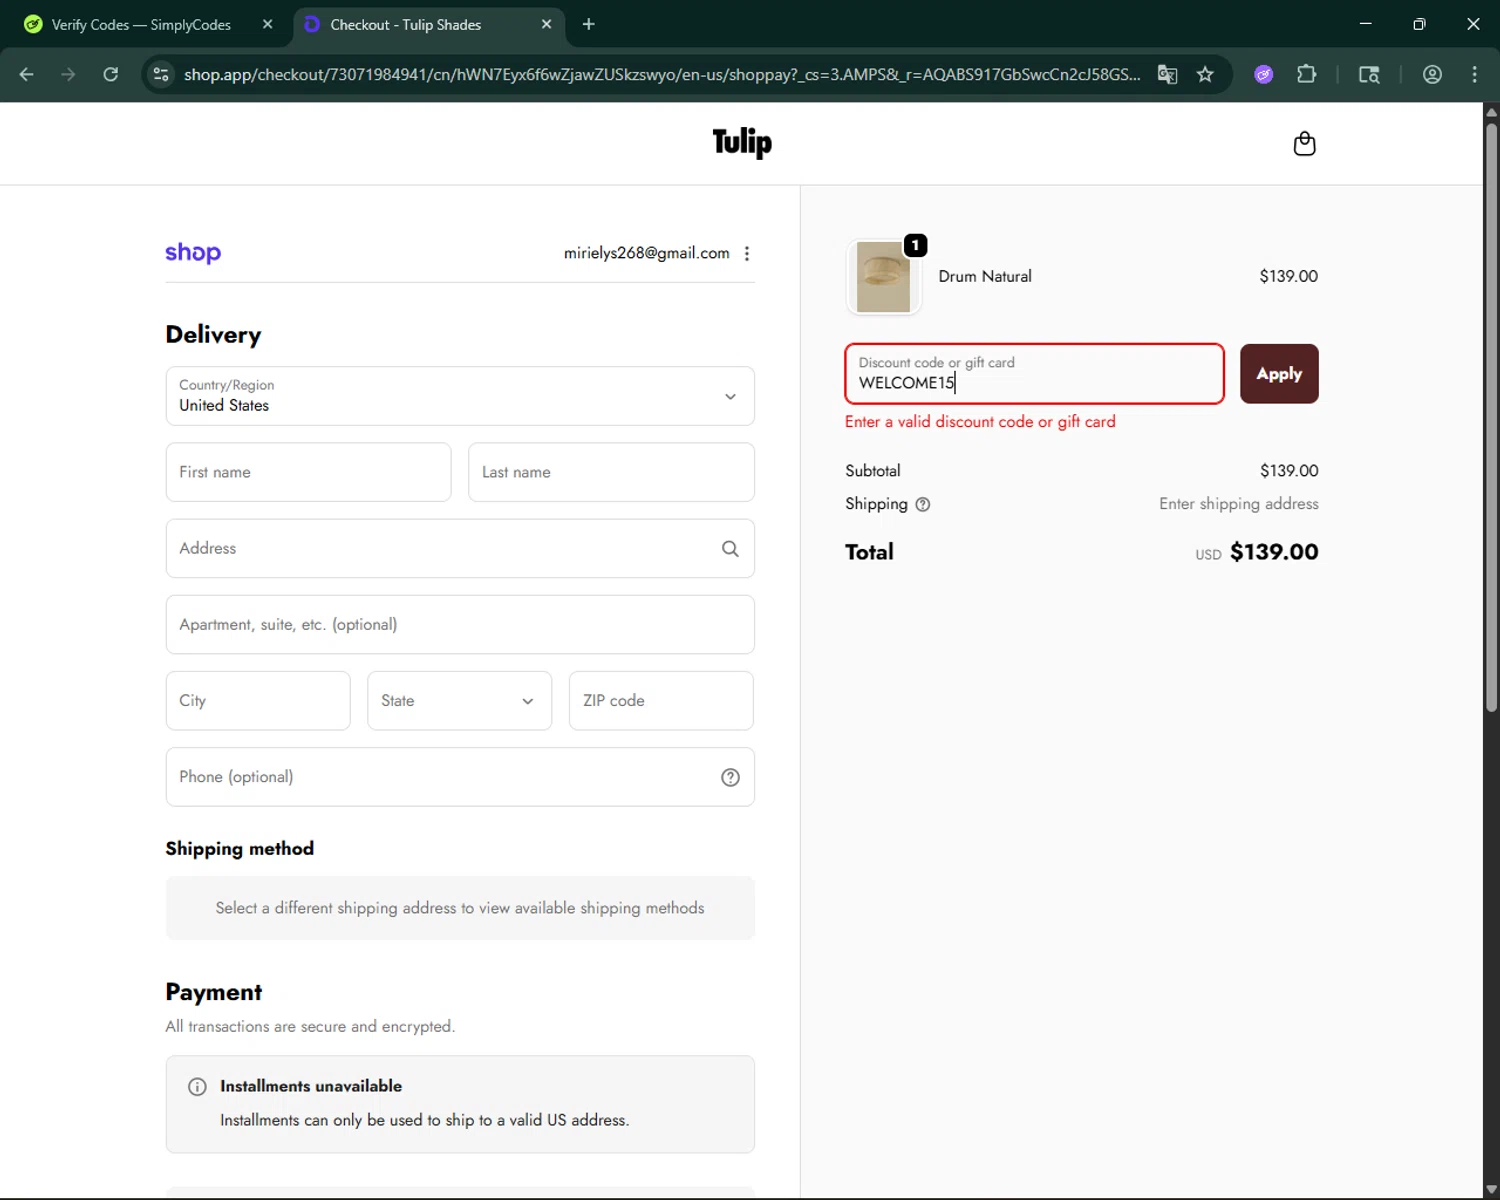
Task: Click the Drum Natural product name
Action: (x=985, y=277)
